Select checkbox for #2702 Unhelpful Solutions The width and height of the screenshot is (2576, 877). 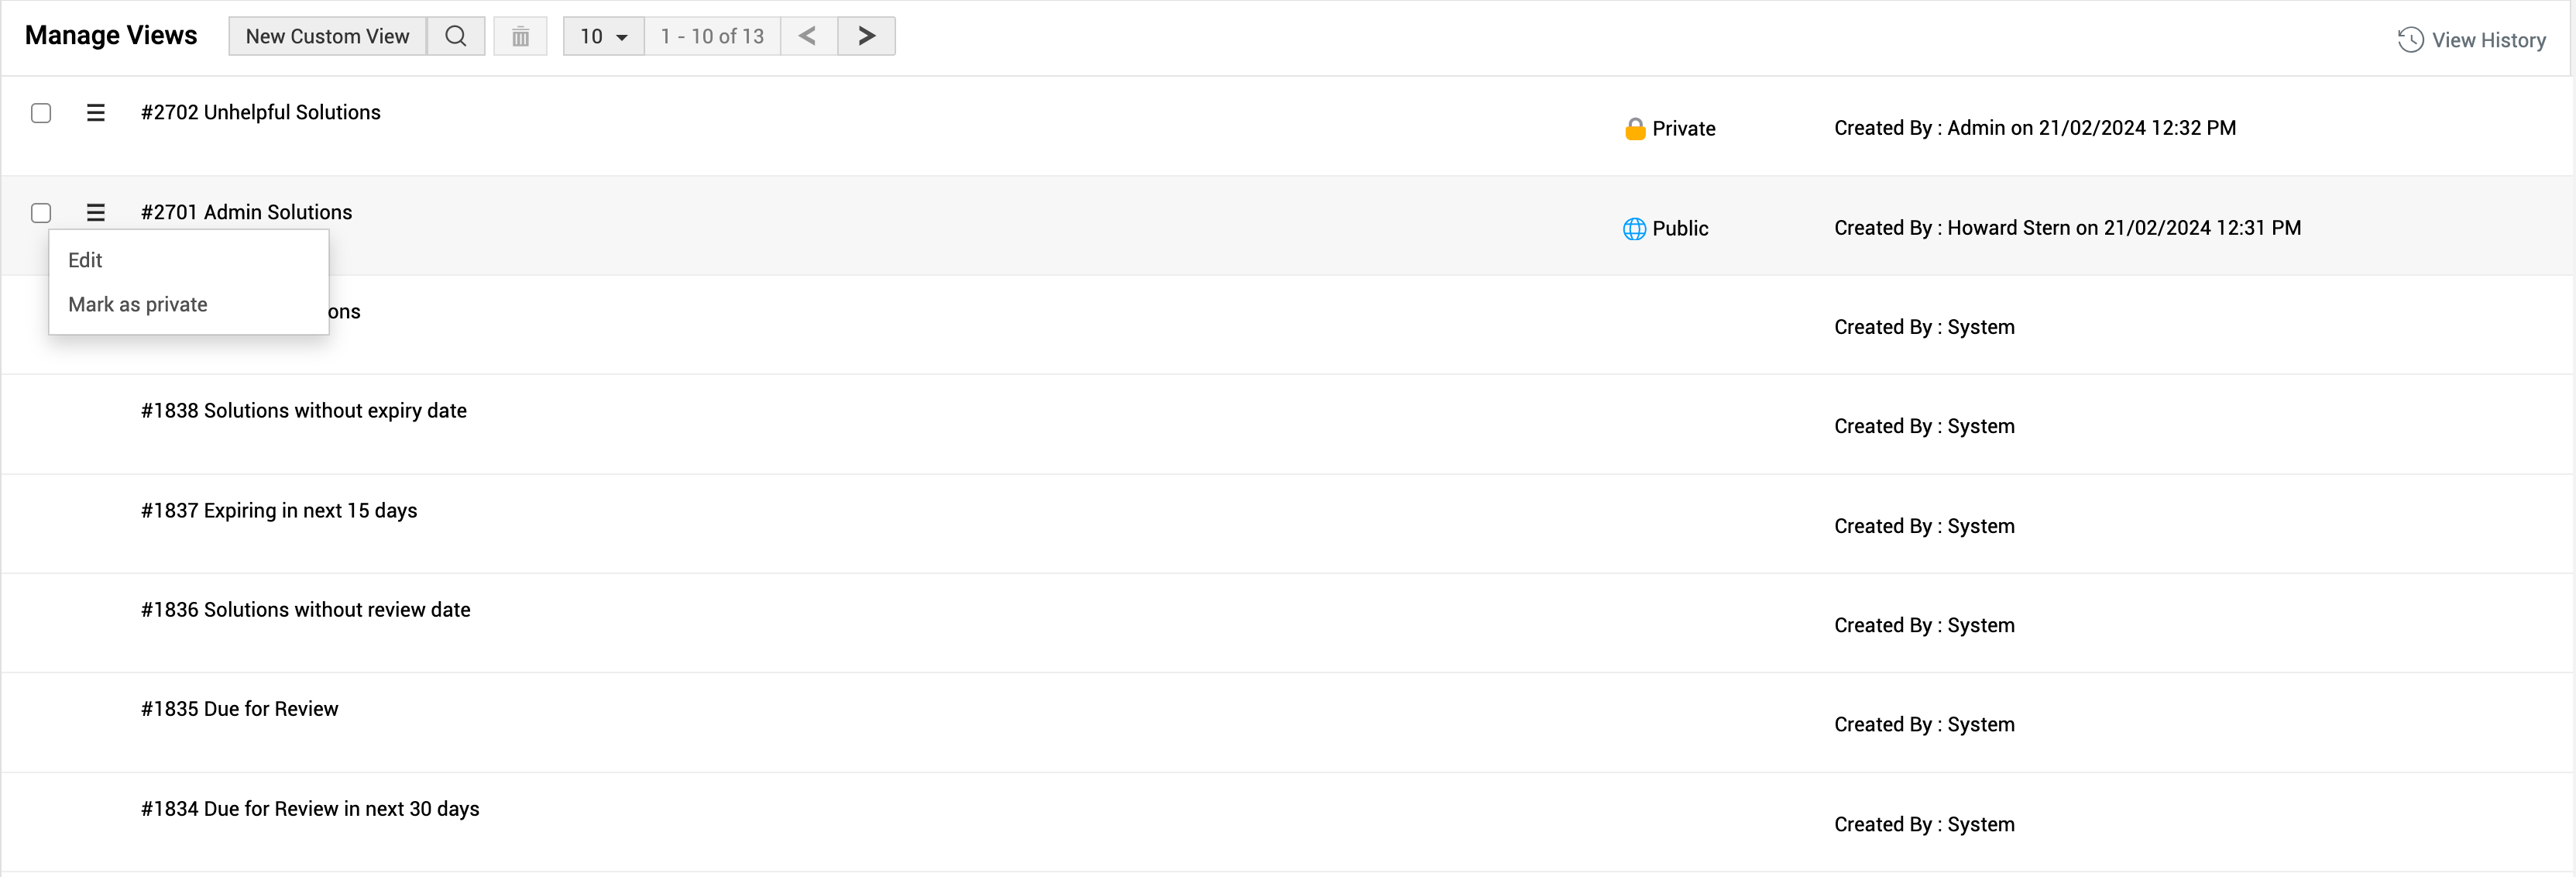coord(41,113)
